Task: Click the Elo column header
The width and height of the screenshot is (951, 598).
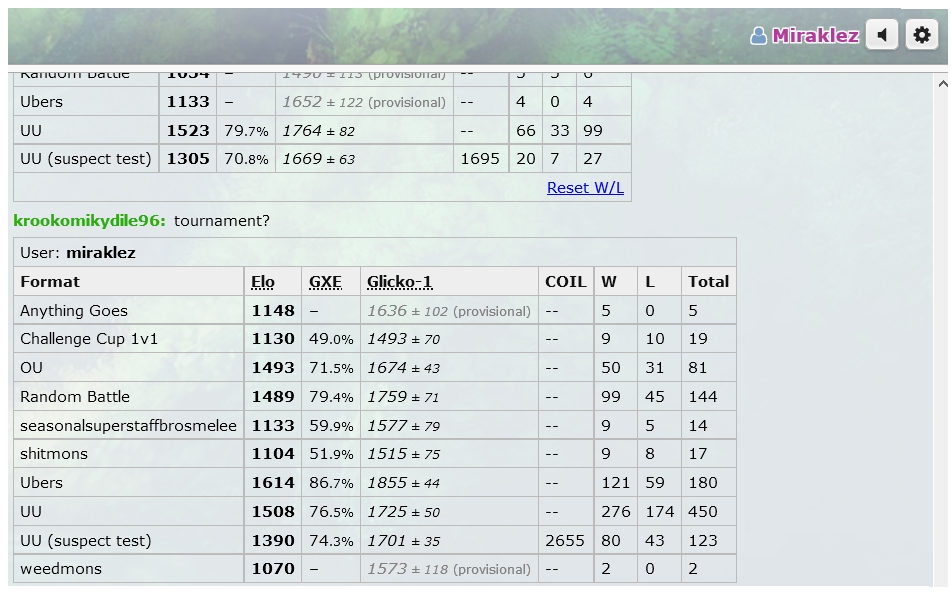Action: click(262, 282)
